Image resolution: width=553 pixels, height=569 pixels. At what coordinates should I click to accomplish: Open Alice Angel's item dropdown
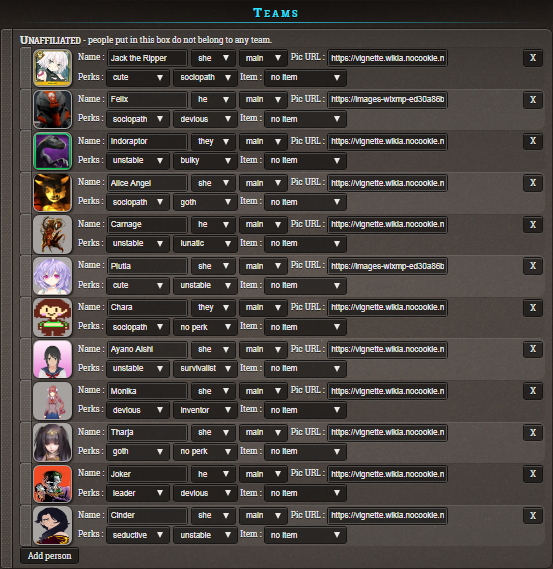point(305,202)
